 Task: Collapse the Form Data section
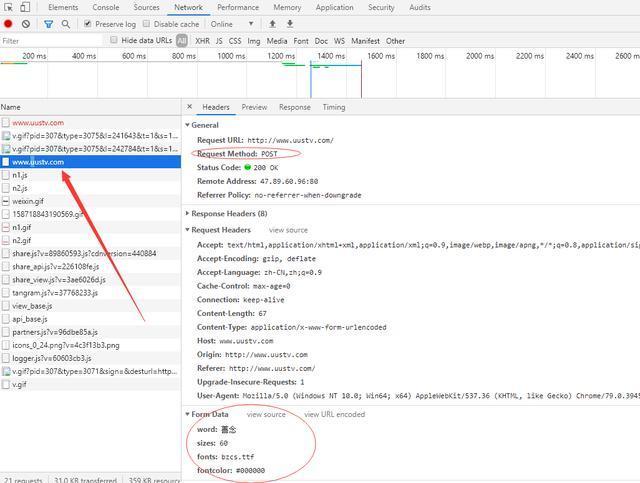tap(187, 414)
